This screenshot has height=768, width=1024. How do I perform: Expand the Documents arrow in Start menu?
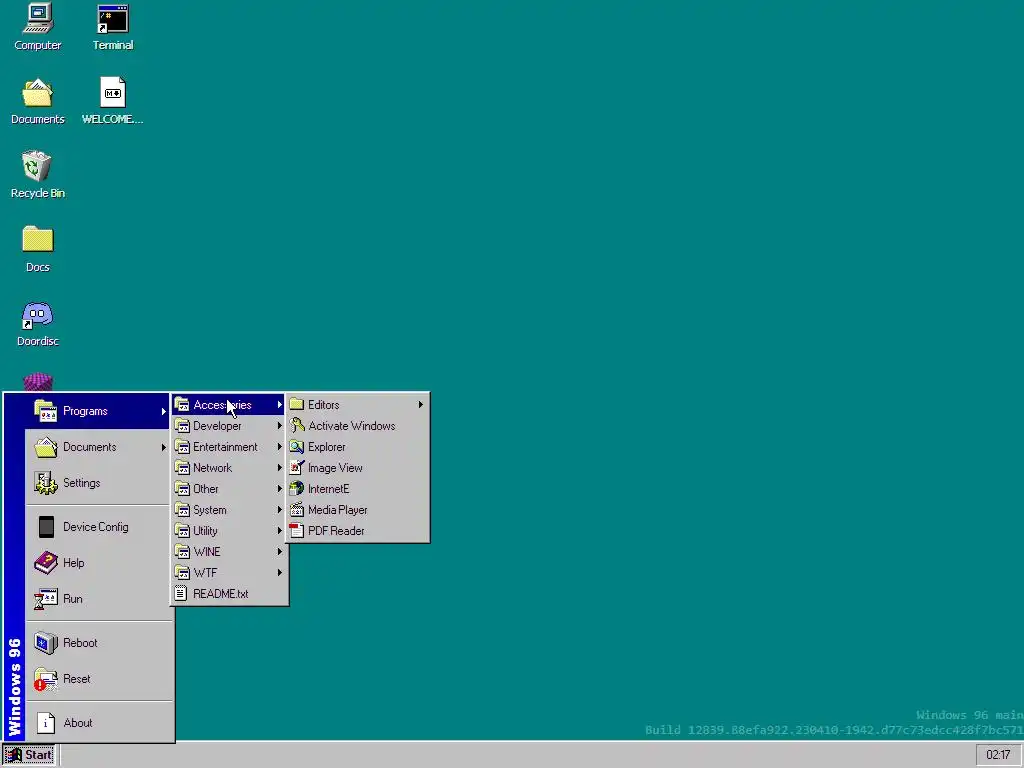(163, 447)
